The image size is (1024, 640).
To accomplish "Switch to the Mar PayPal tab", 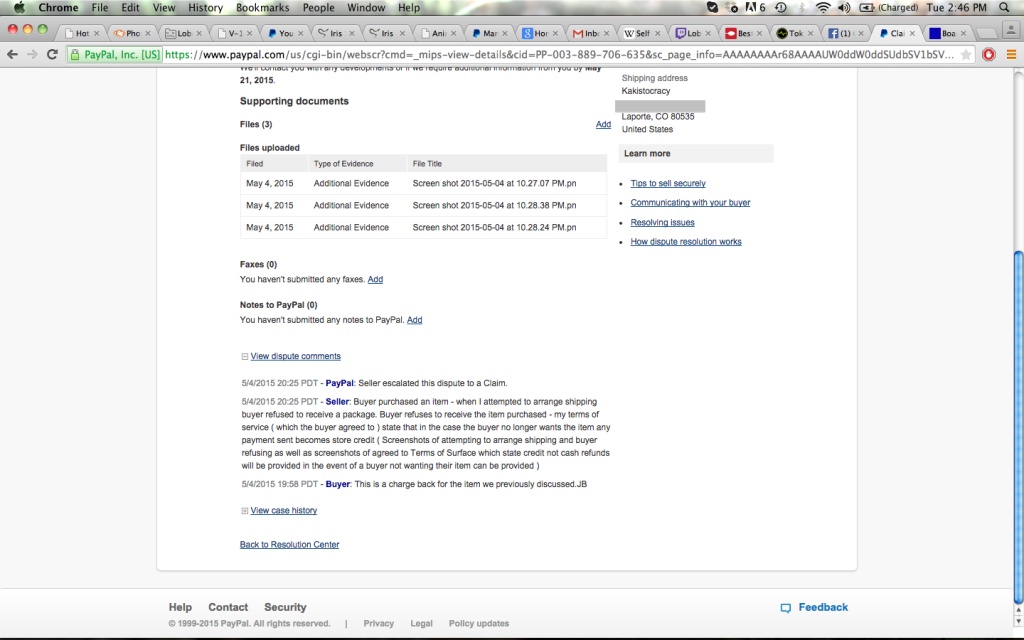I will pos(488,33).
